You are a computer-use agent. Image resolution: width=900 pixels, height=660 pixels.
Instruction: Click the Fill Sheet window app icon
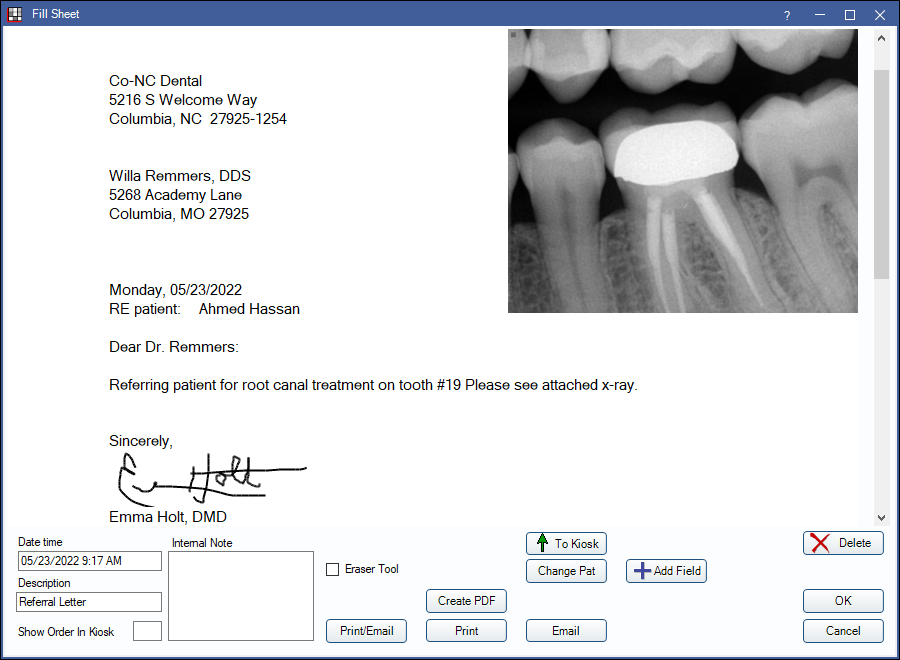click(x=14, y=14)
